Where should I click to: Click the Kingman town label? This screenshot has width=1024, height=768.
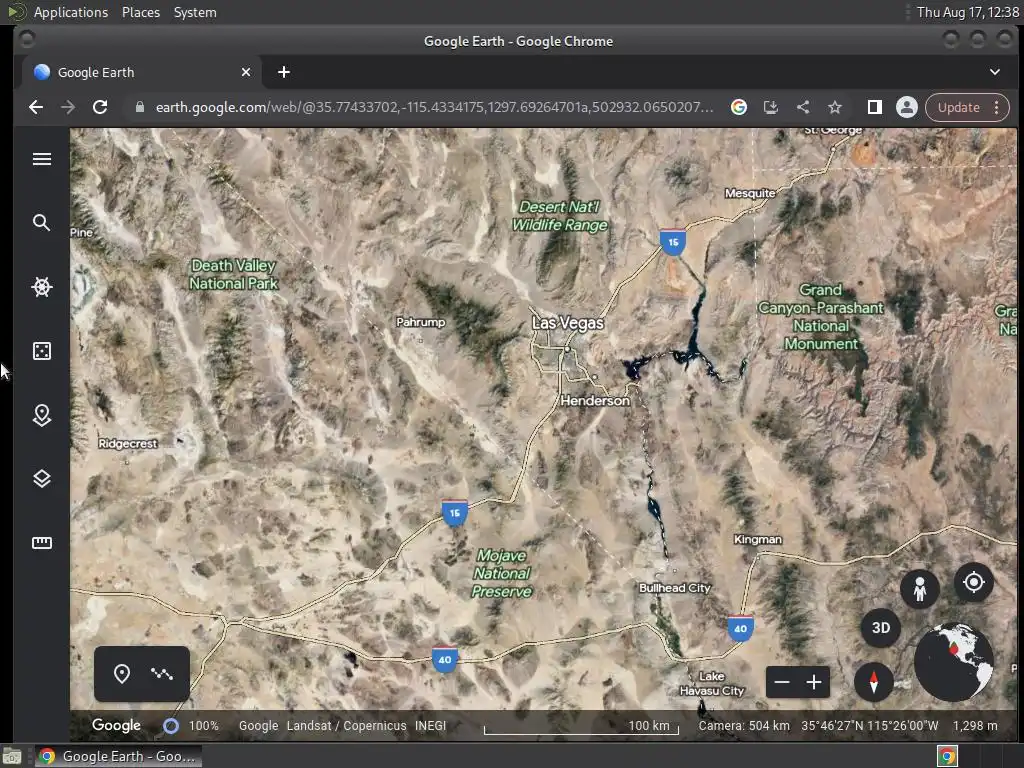pyautogui.click(x=758, y=539)
